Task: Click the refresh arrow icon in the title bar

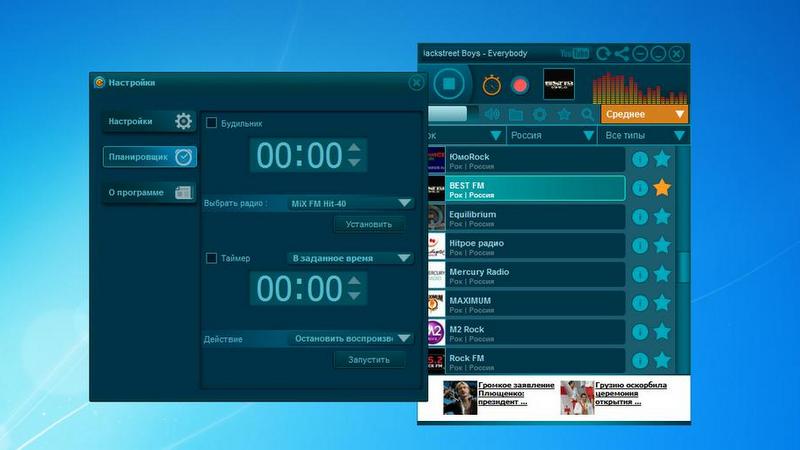Action: click(603, 53)
